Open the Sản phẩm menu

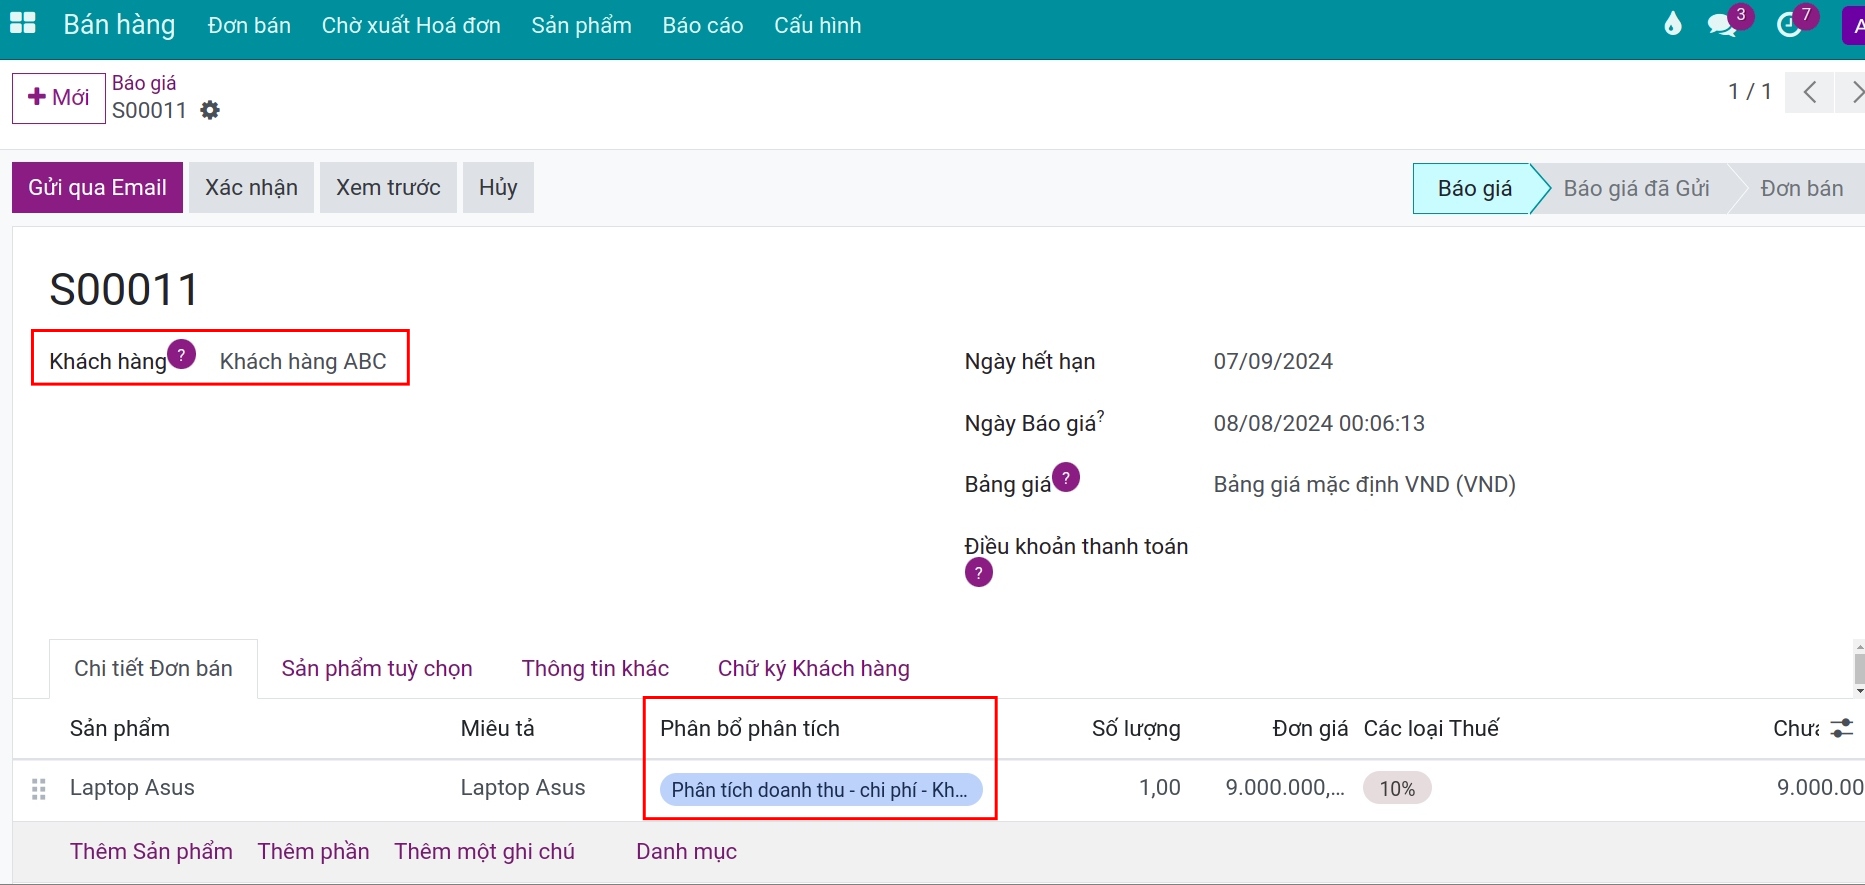tap(581, 25)
